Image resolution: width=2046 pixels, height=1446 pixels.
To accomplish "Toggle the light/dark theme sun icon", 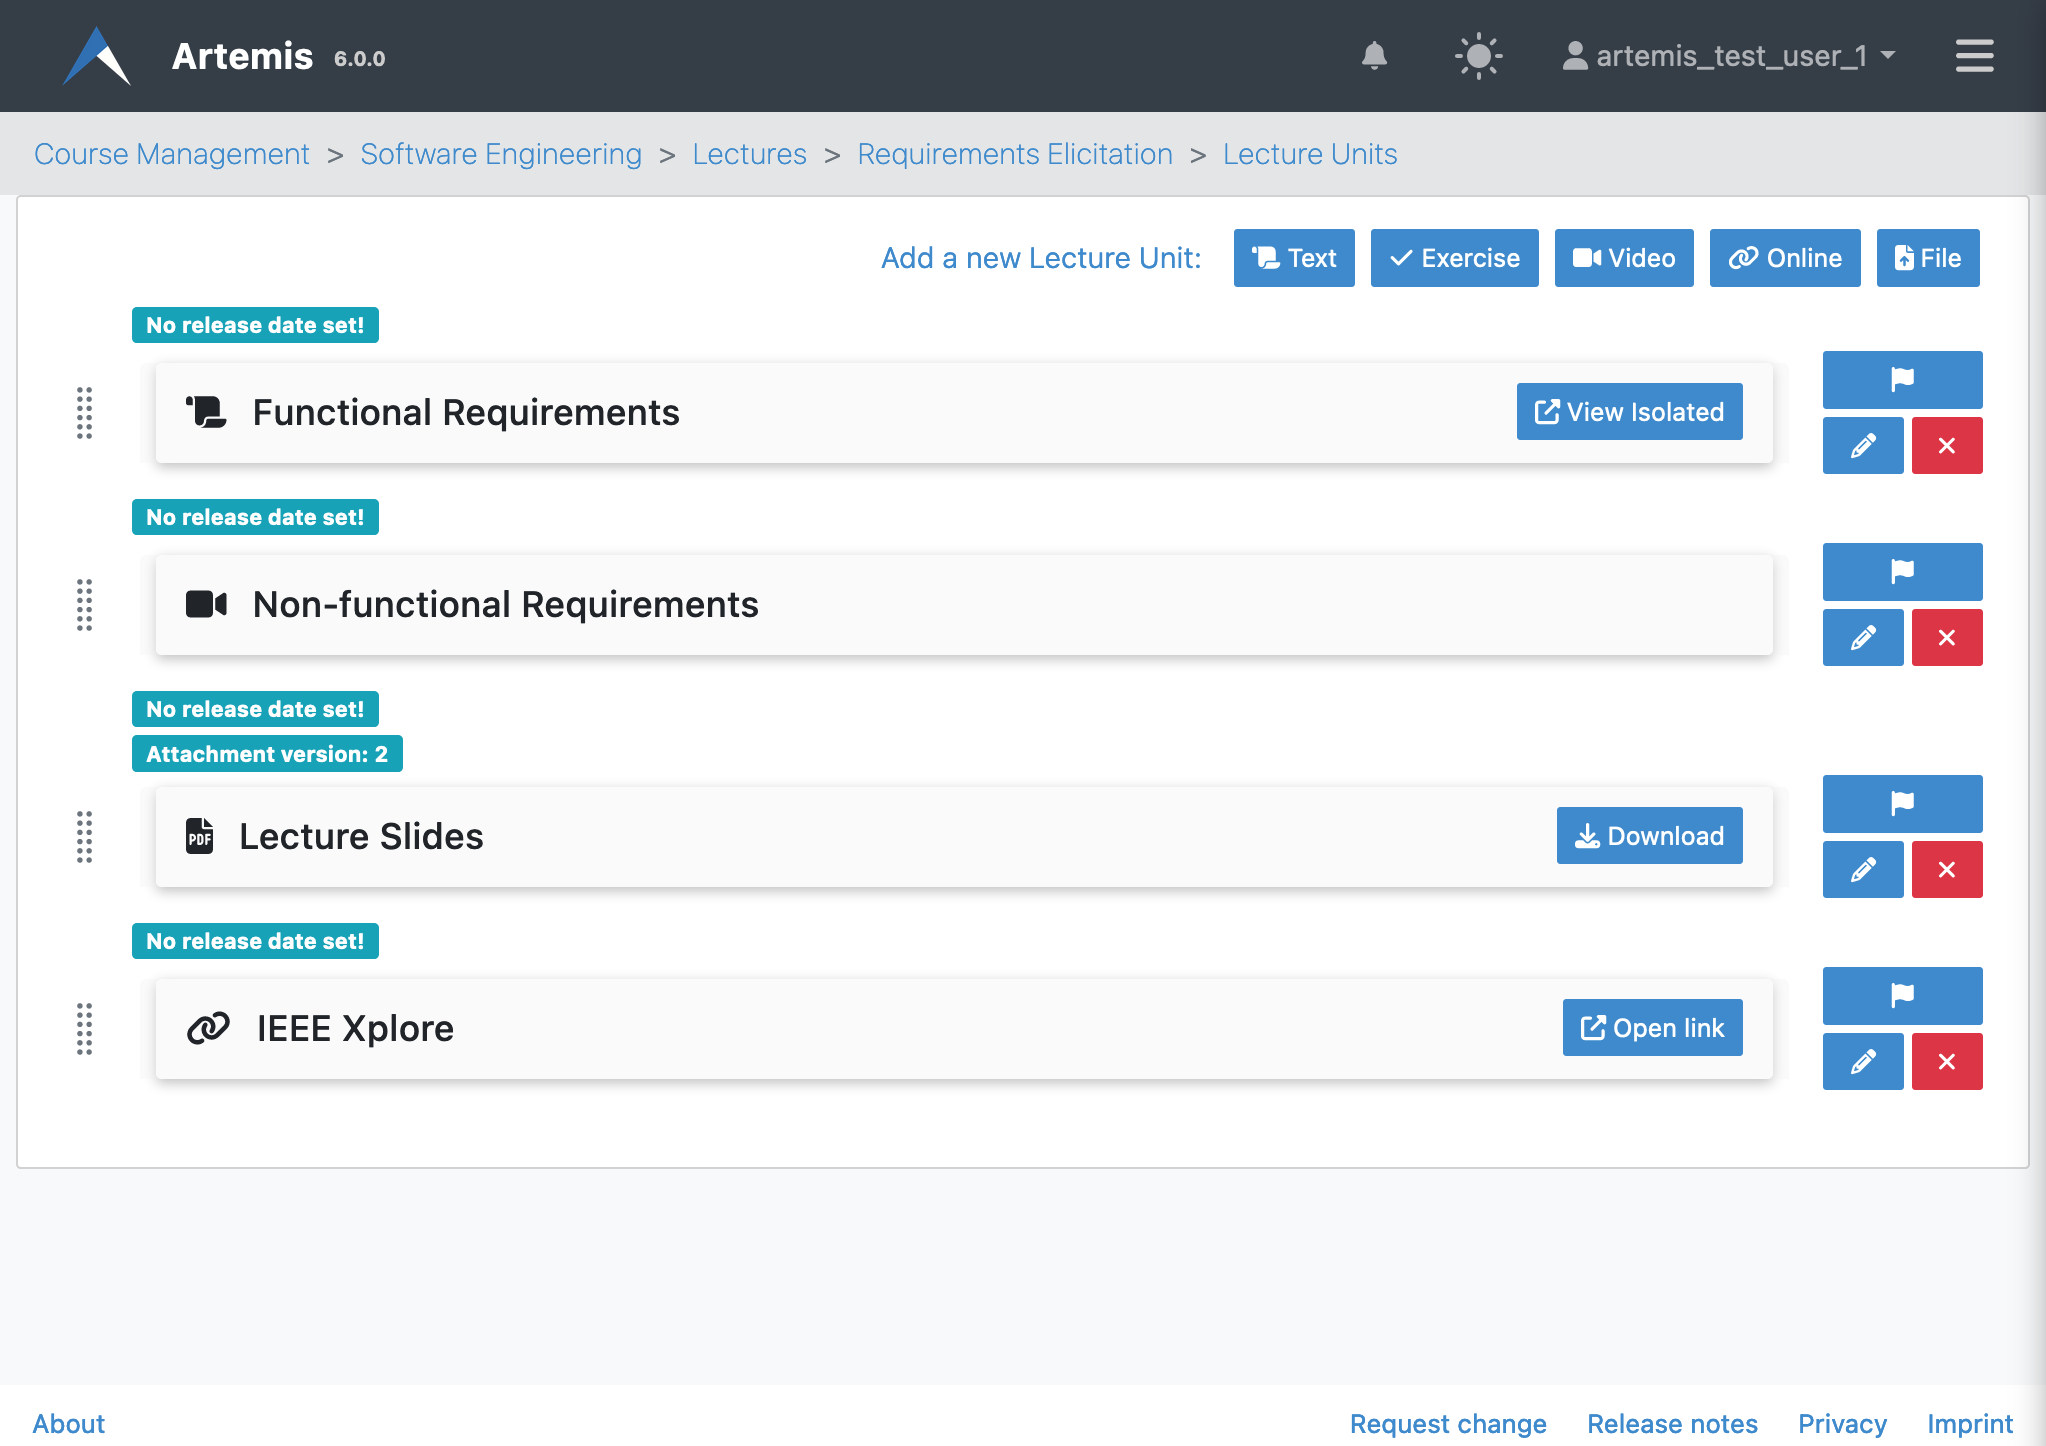I will click(1478, 56).
